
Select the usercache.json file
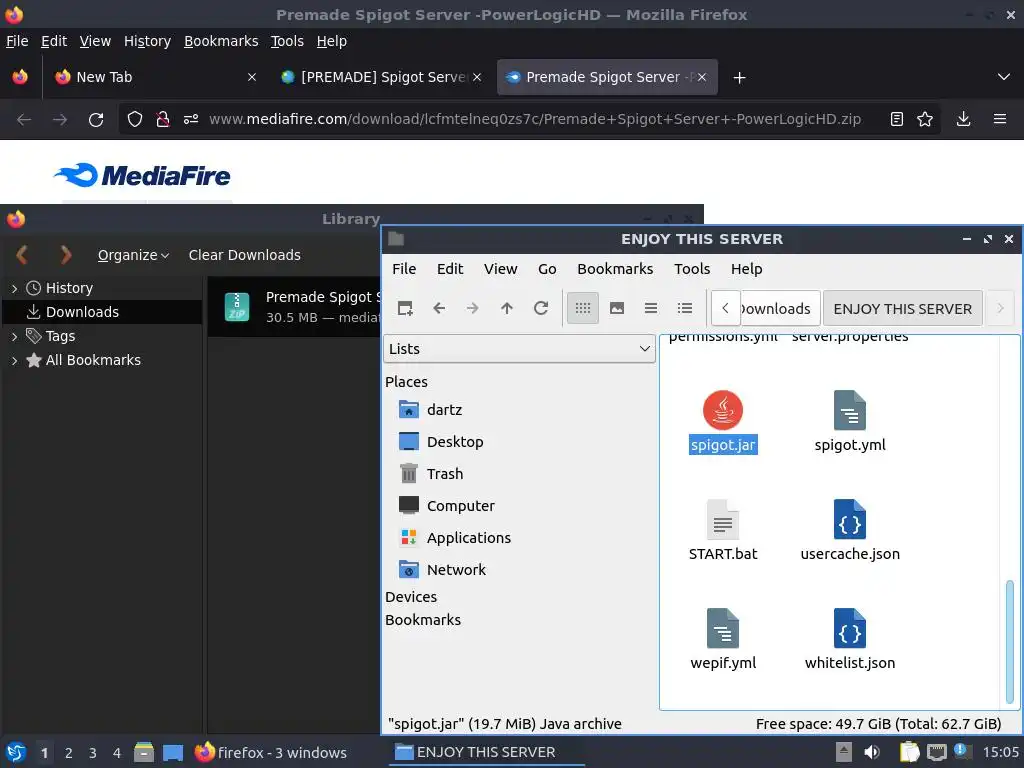(x=850, y=530)
